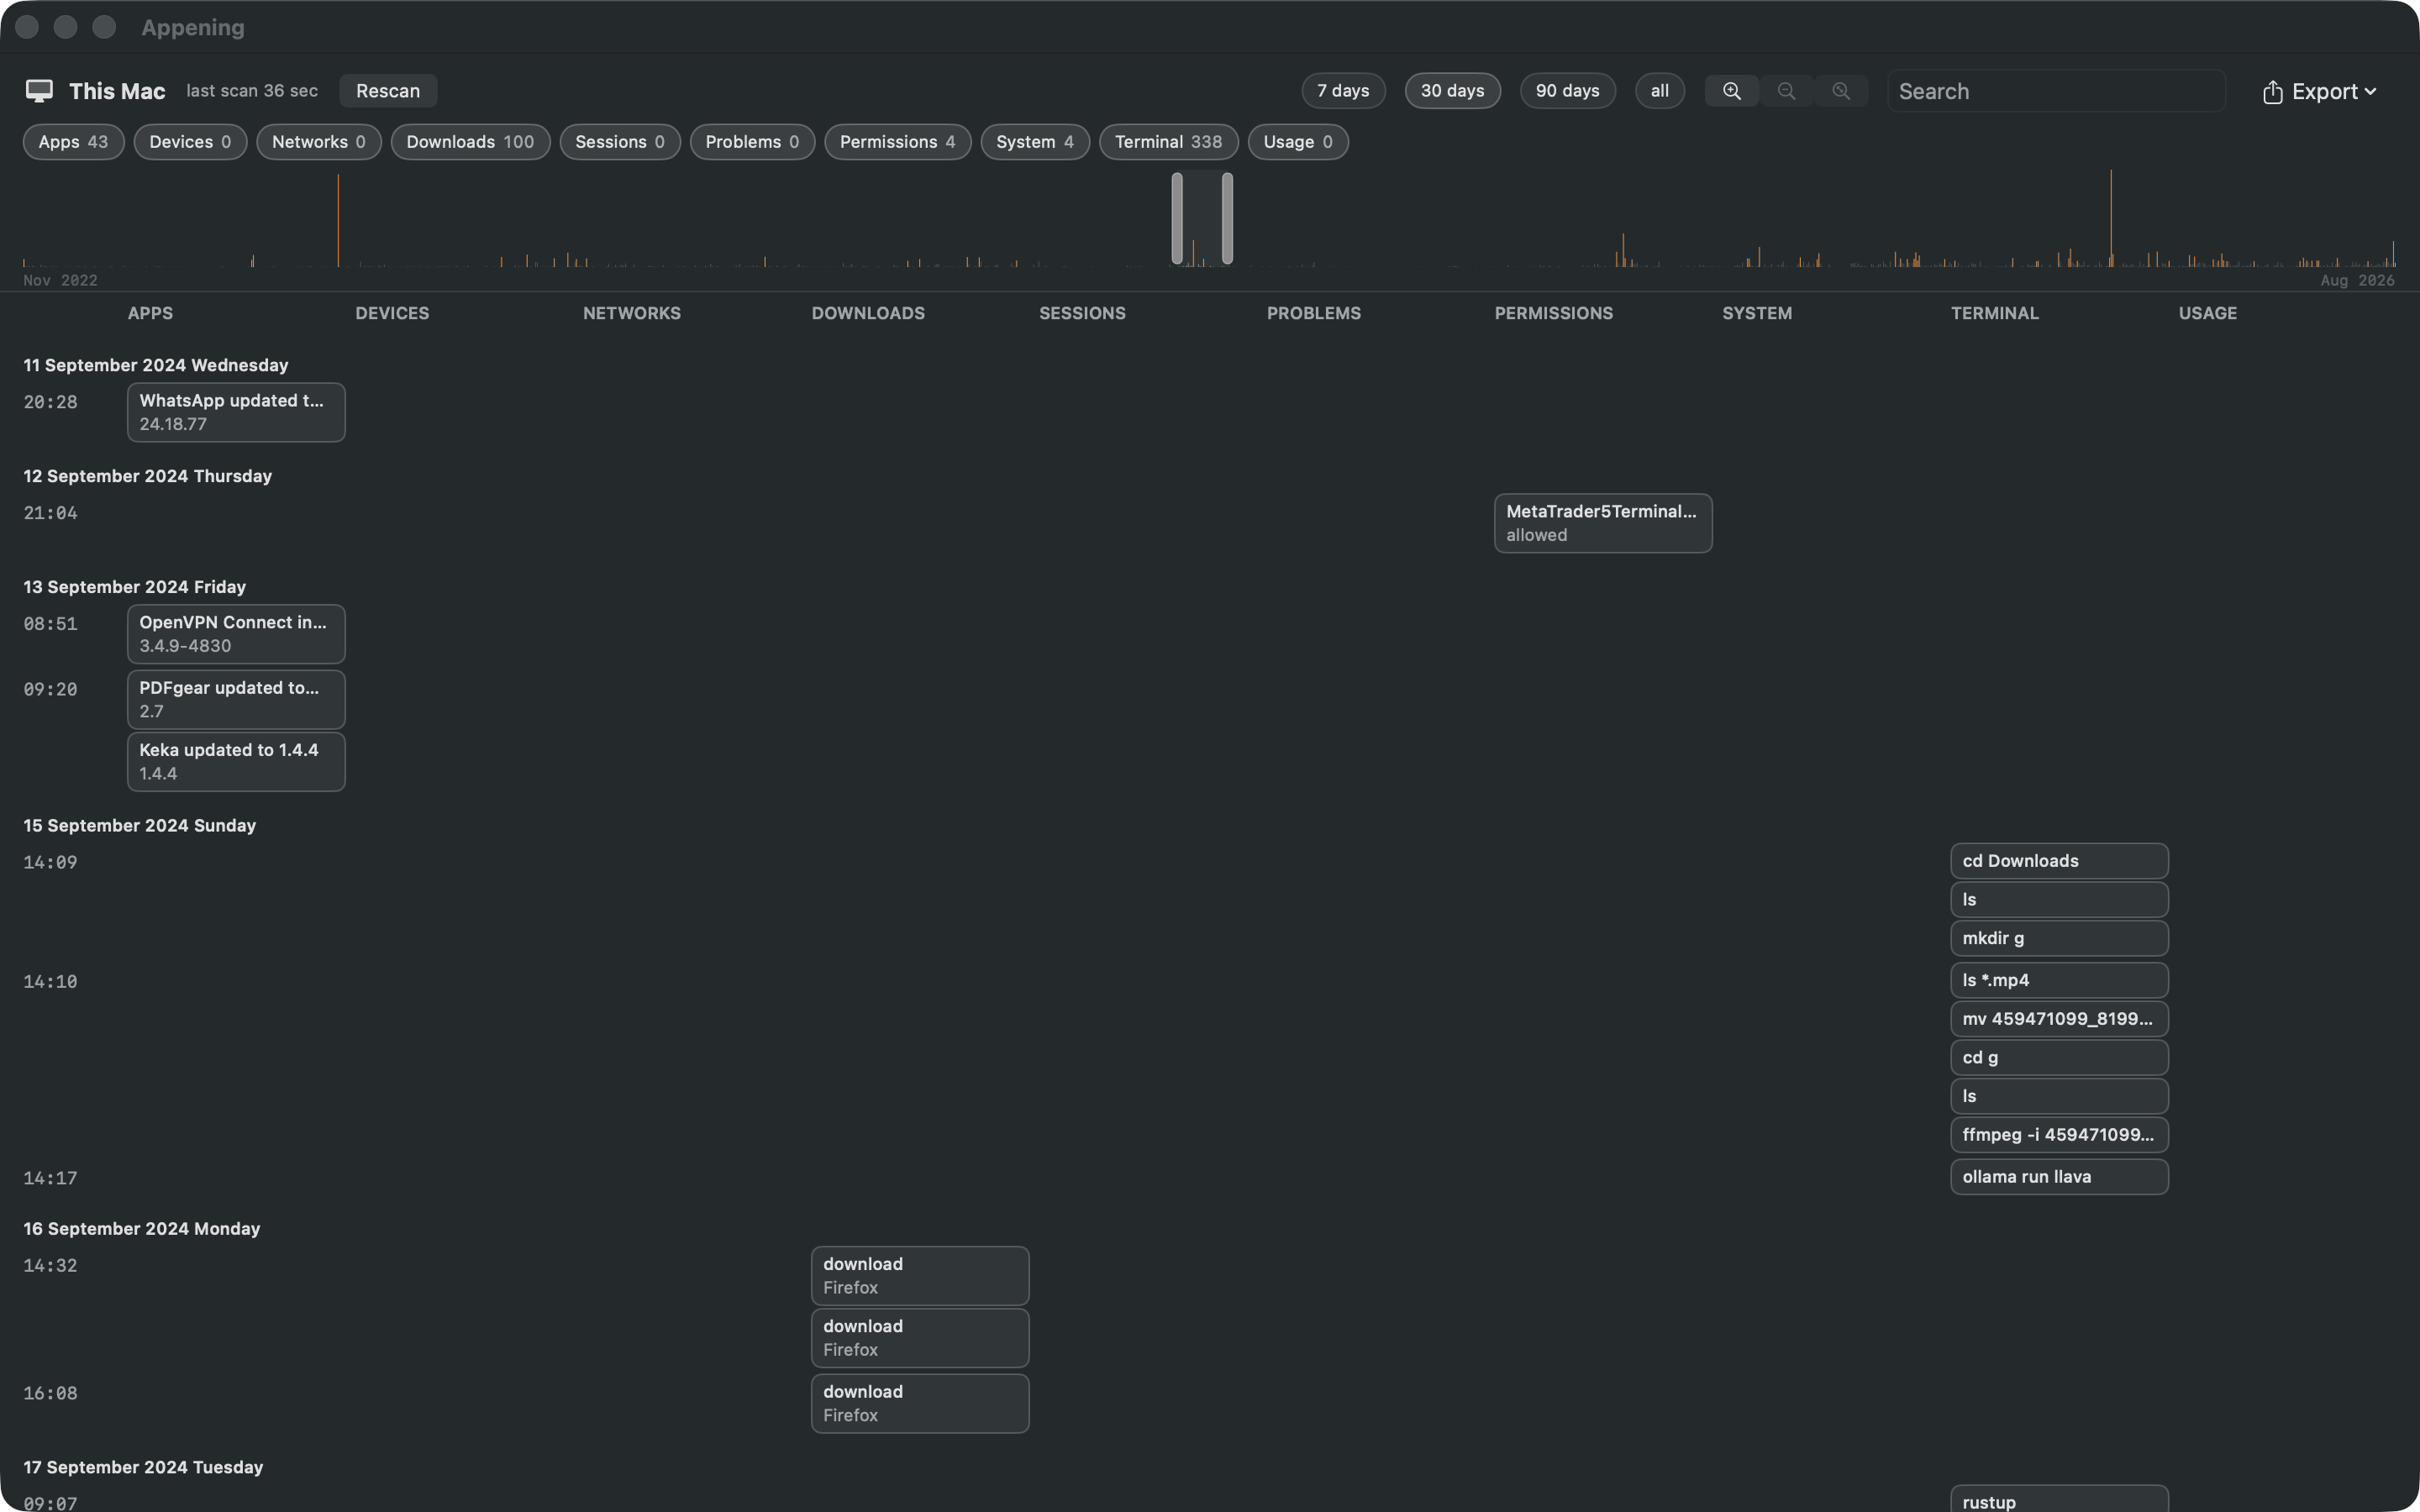
Task: Click the This Mac computer icon
Action: (39, 91)
